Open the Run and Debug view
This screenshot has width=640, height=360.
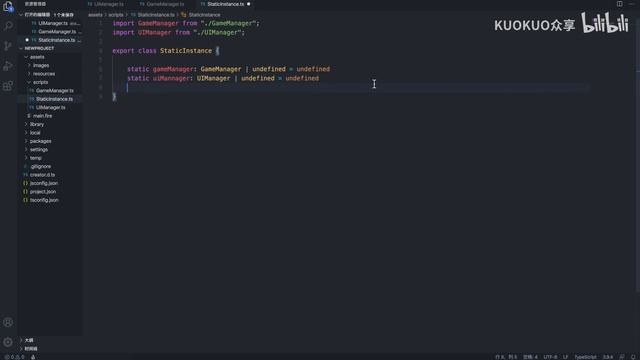pos(8,66)
